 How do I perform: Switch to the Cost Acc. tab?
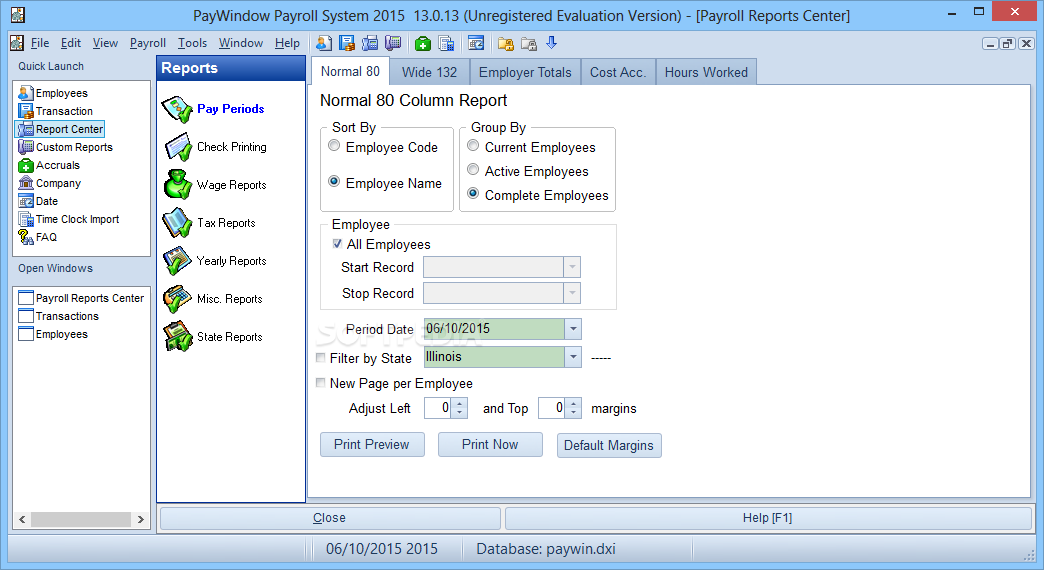tap(618, 72)
